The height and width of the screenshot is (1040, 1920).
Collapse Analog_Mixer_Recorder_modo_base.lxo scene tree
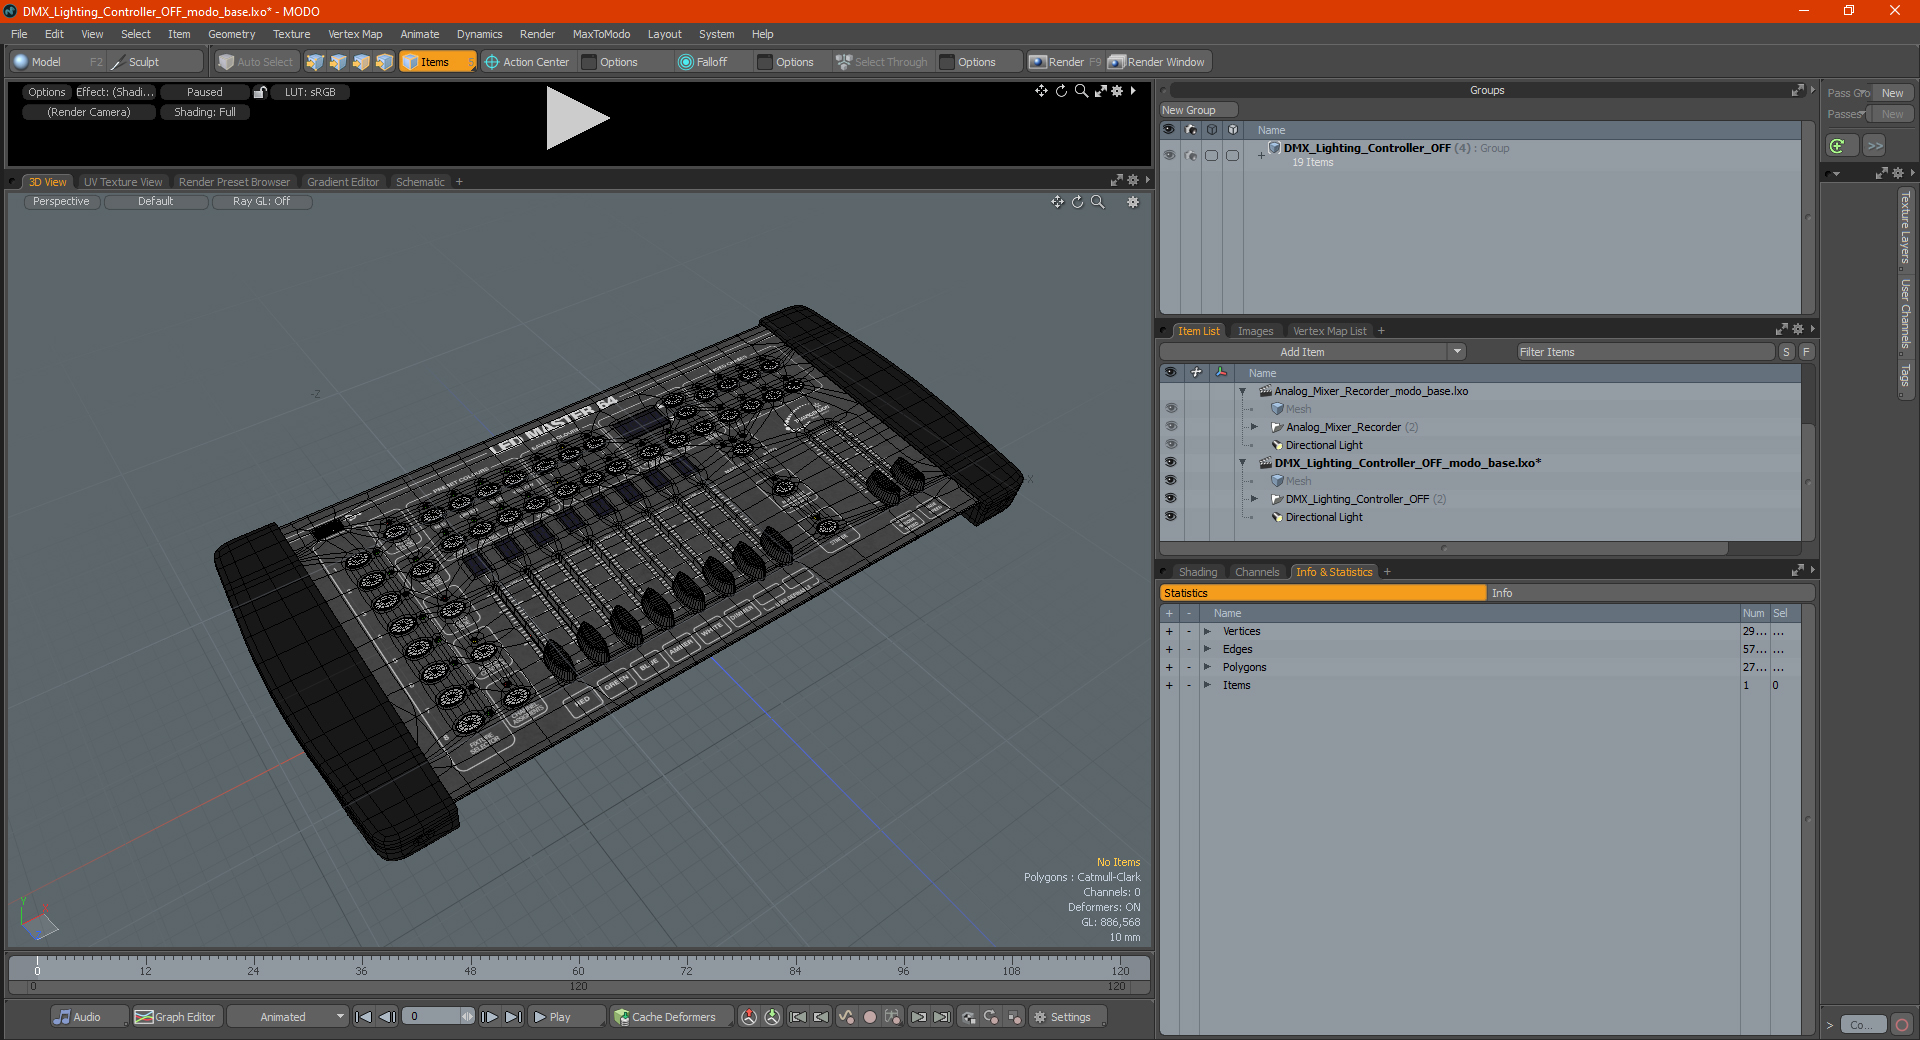(x=1243, y=391)
